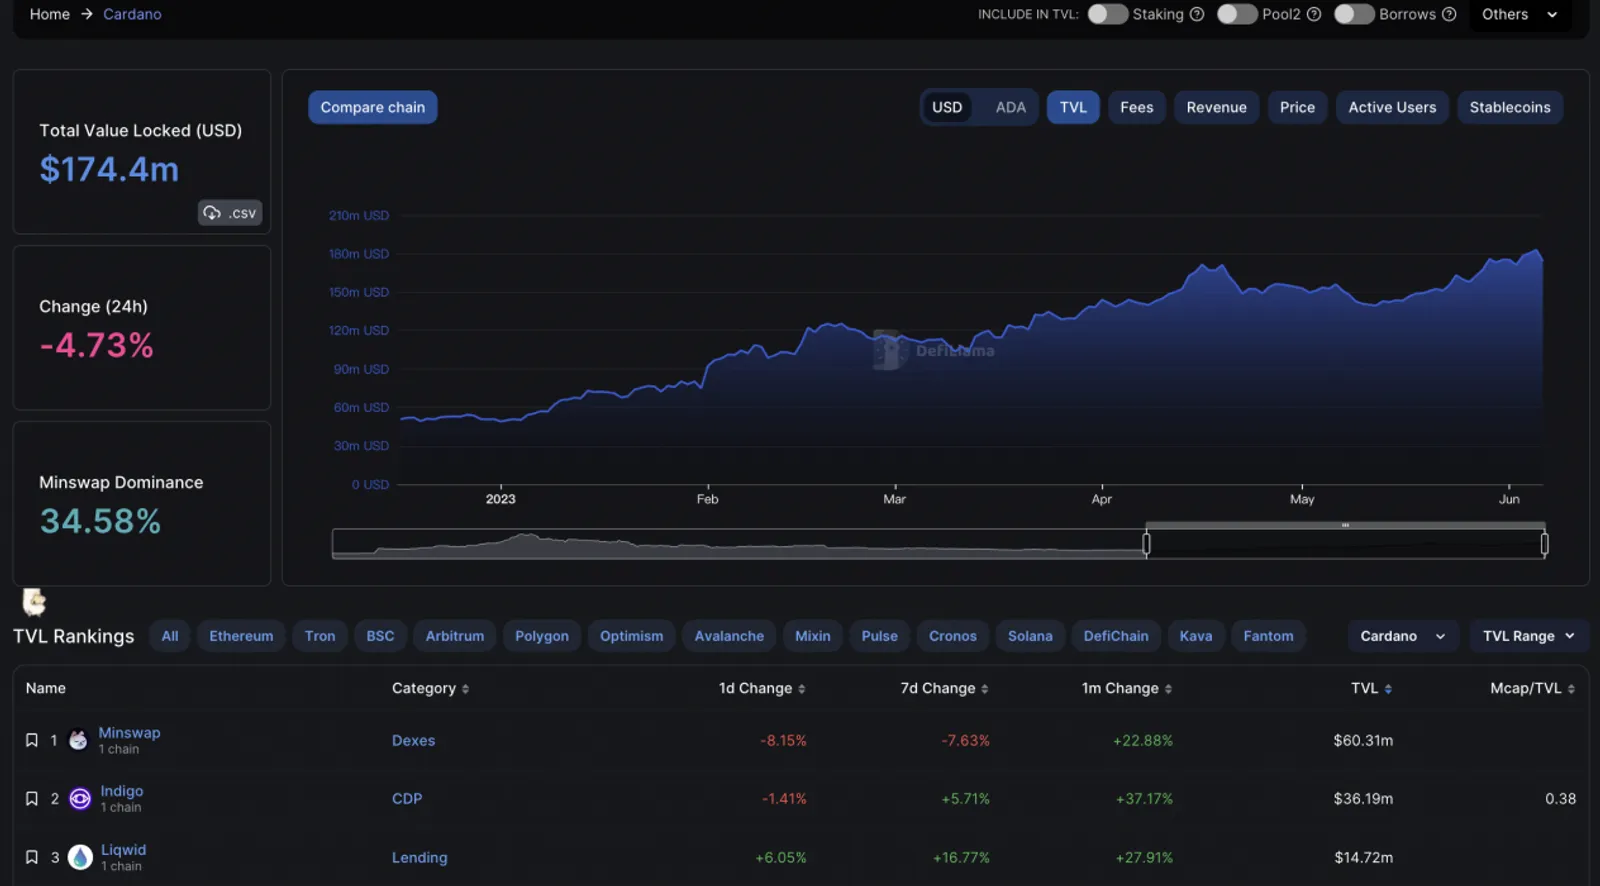Toggle Borrows inclusion in TVL
1600x886 pixels.
tap(1354, 14)
